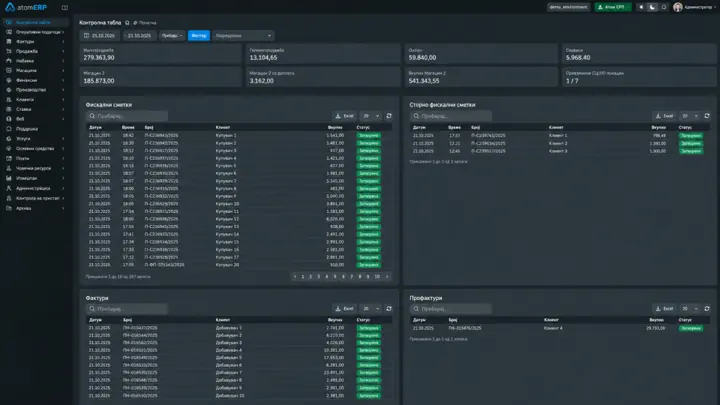Open Основни средства in the sidebar
Viewport: 720px width, 405px height.
coord(36,149)
